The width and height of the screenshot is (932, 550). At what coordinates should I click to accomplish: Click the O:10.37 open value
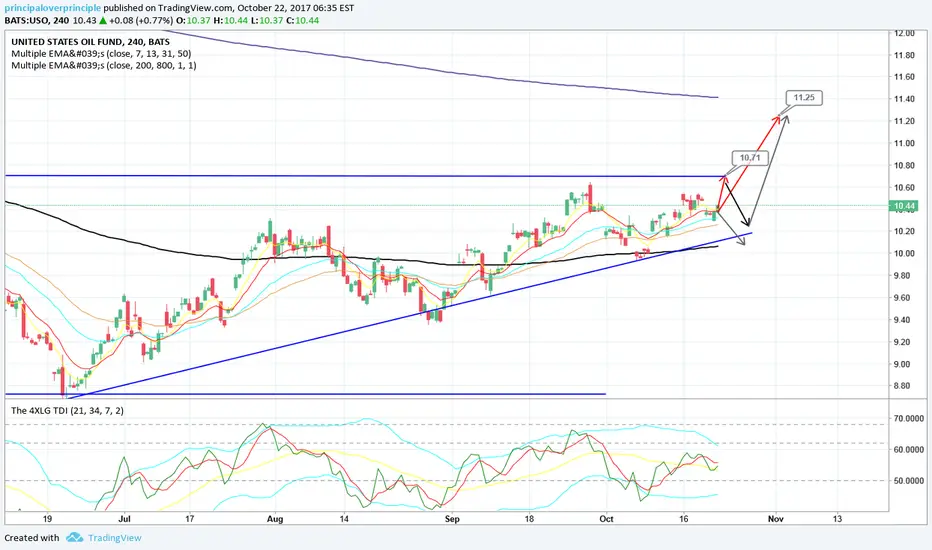coord(193,21)
